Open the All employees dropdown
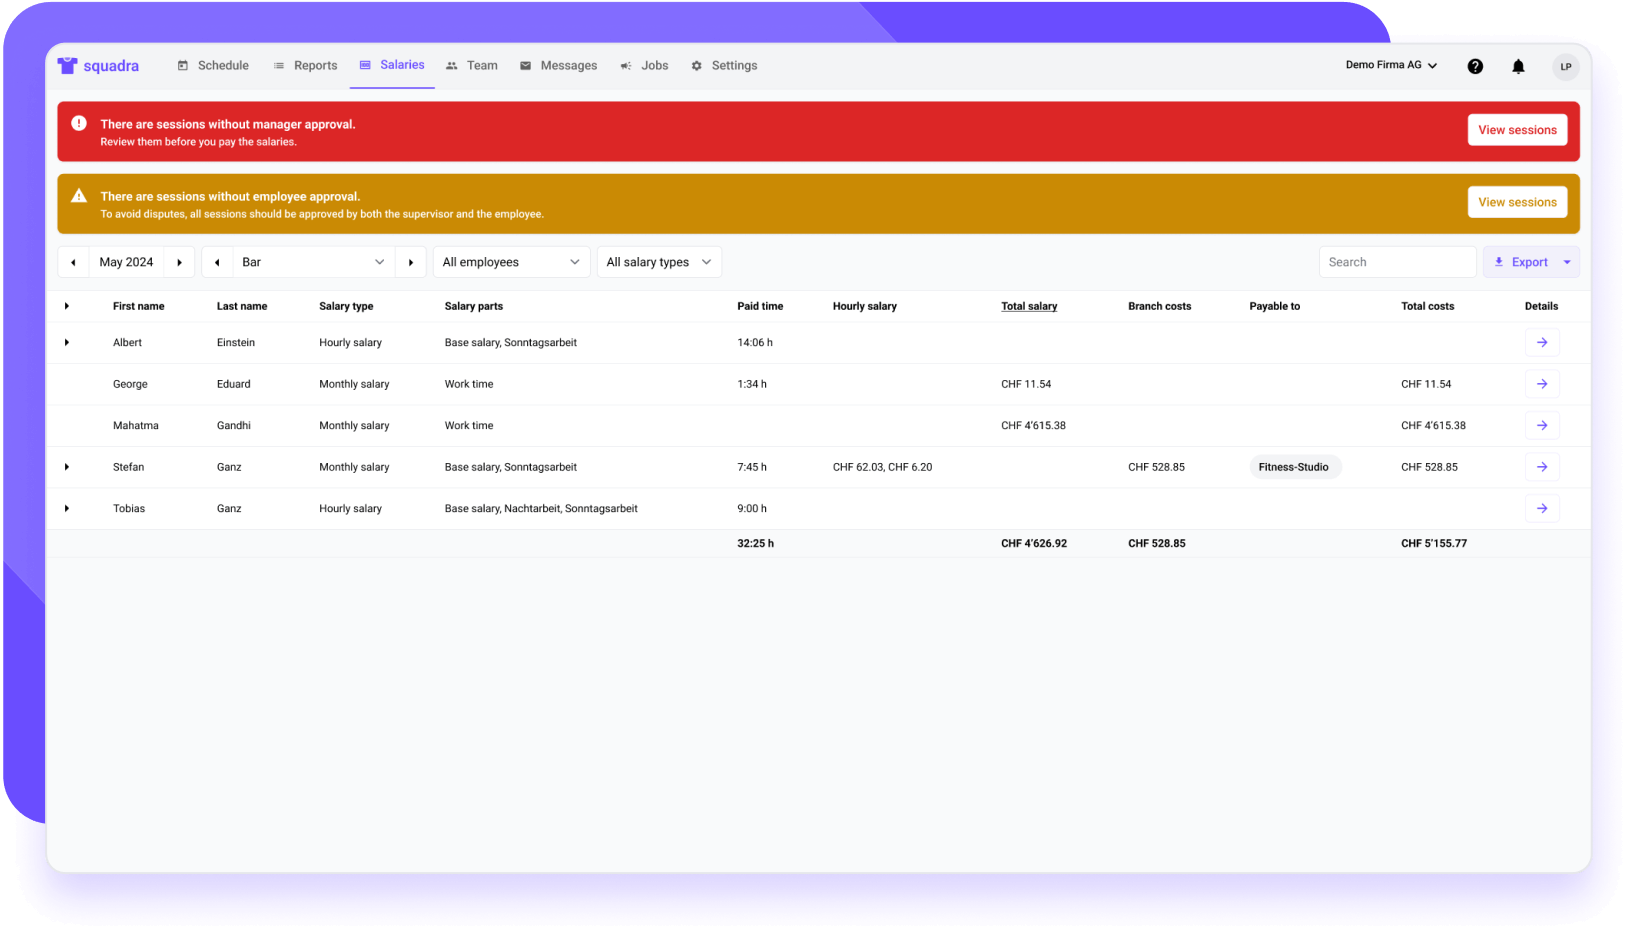This screenshot has width=1637, height=940. pos(511,262)
